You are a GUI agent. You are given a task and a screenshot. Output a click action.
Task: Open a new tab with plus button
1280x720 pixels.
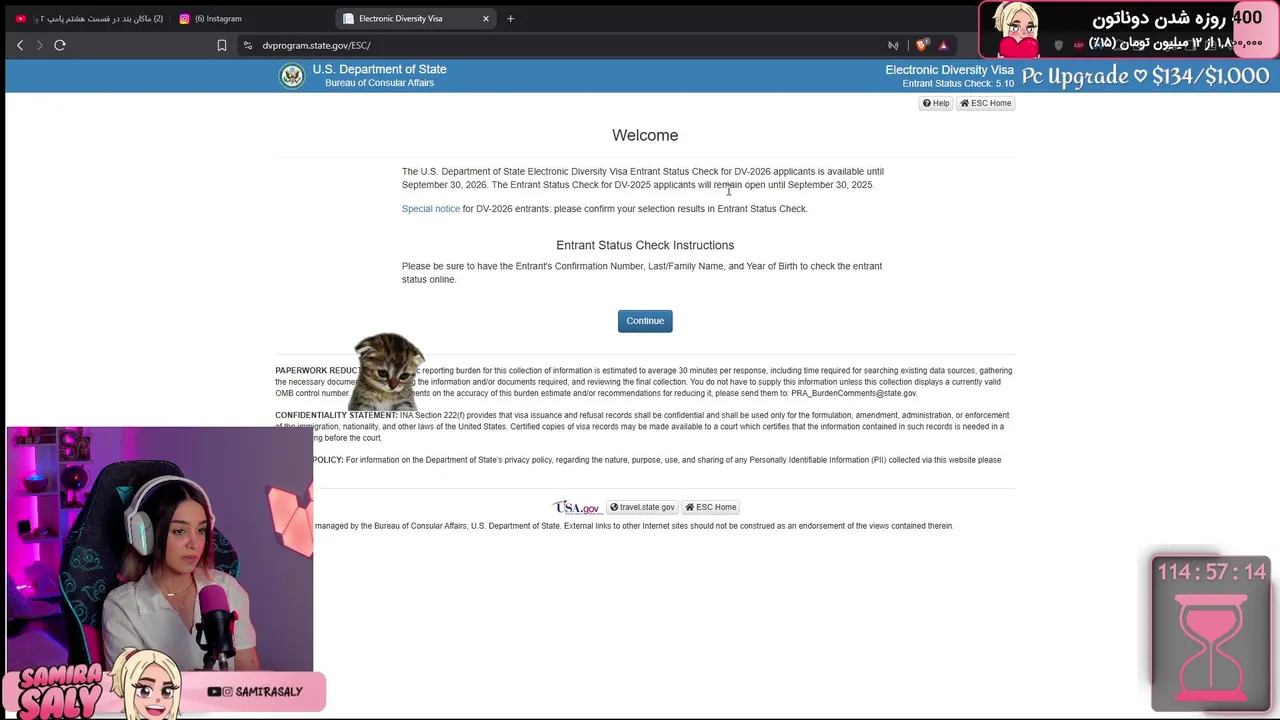point(510,18)
